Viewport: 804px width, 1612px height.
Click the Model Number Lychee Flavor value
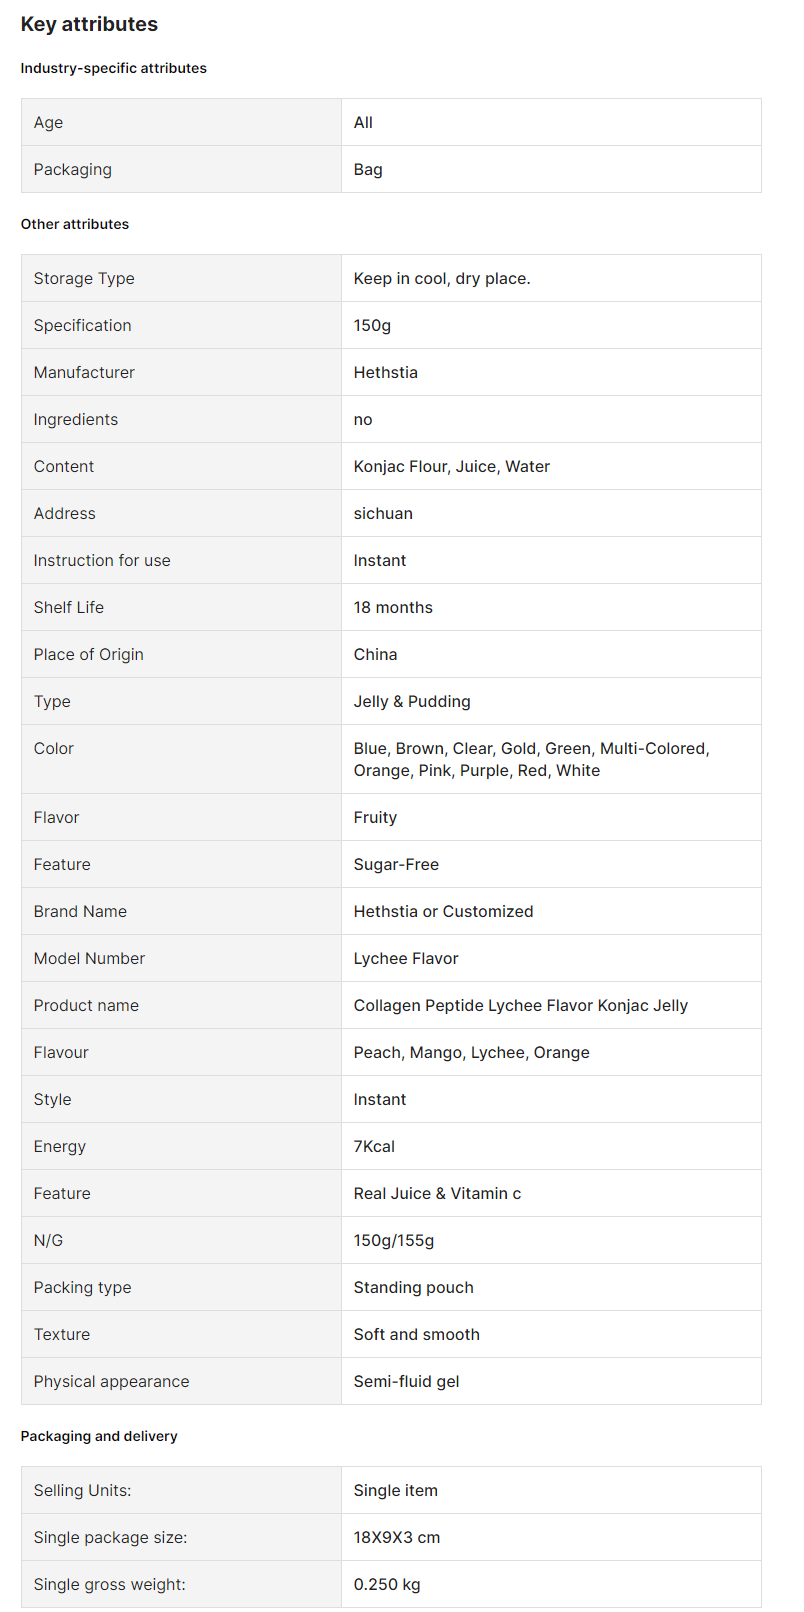pyautogui.click(x=406, y=959)
